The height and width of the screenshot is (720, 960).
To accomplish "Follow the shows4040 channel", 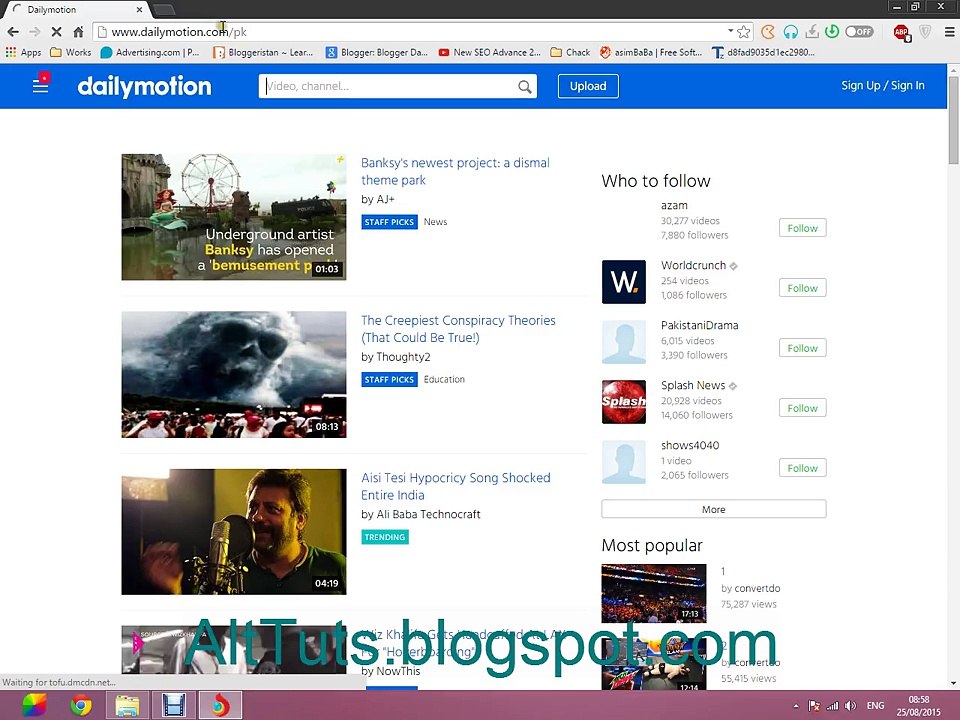I will click(x=802, y=468).
